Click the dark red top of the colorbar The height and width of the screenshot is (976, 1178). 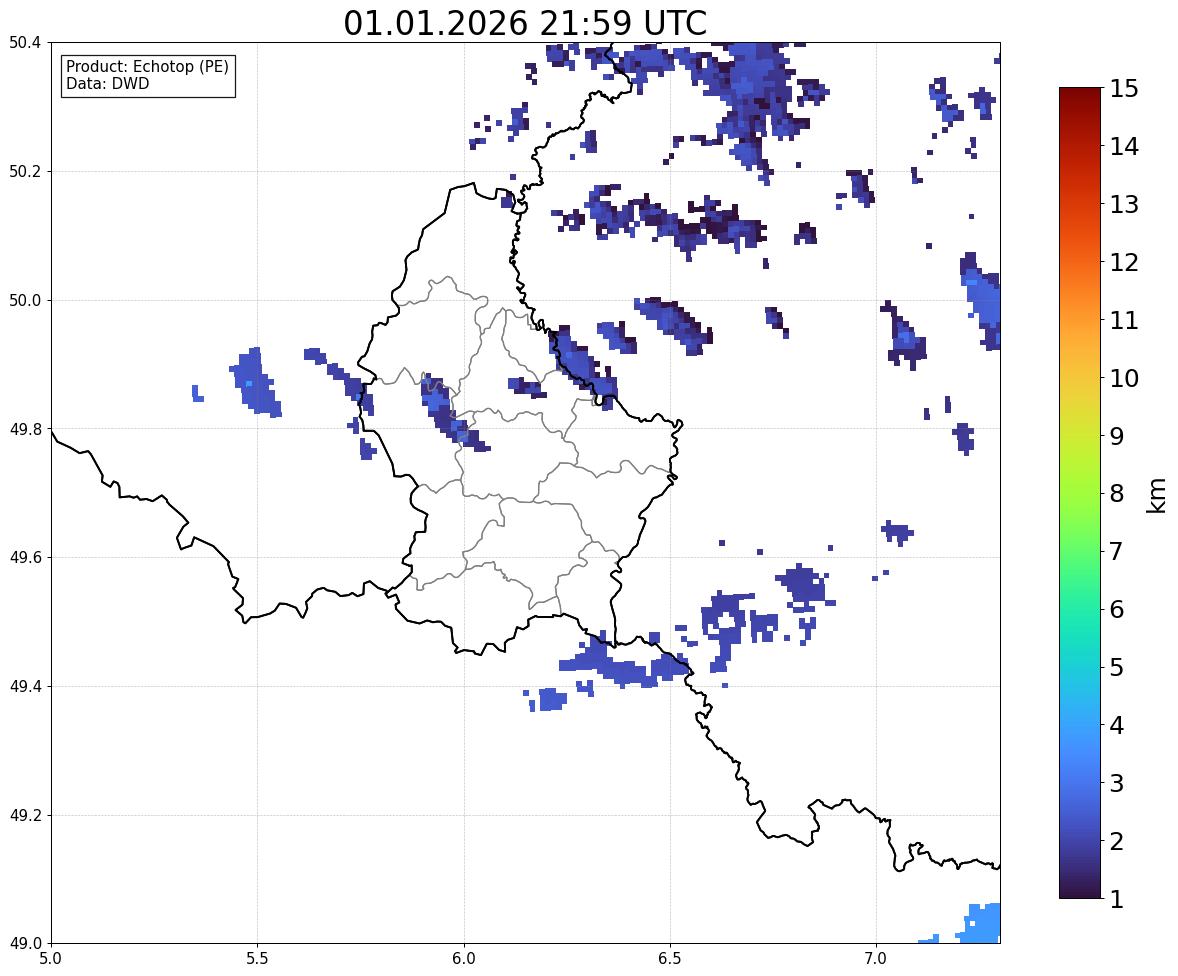click(1080, 98)
